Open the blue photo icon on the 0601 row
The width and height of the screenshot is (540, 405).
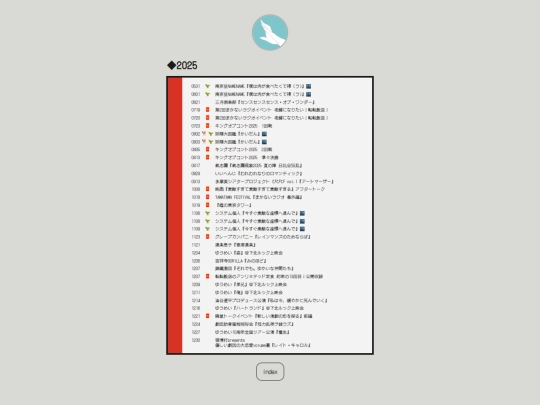309,94
